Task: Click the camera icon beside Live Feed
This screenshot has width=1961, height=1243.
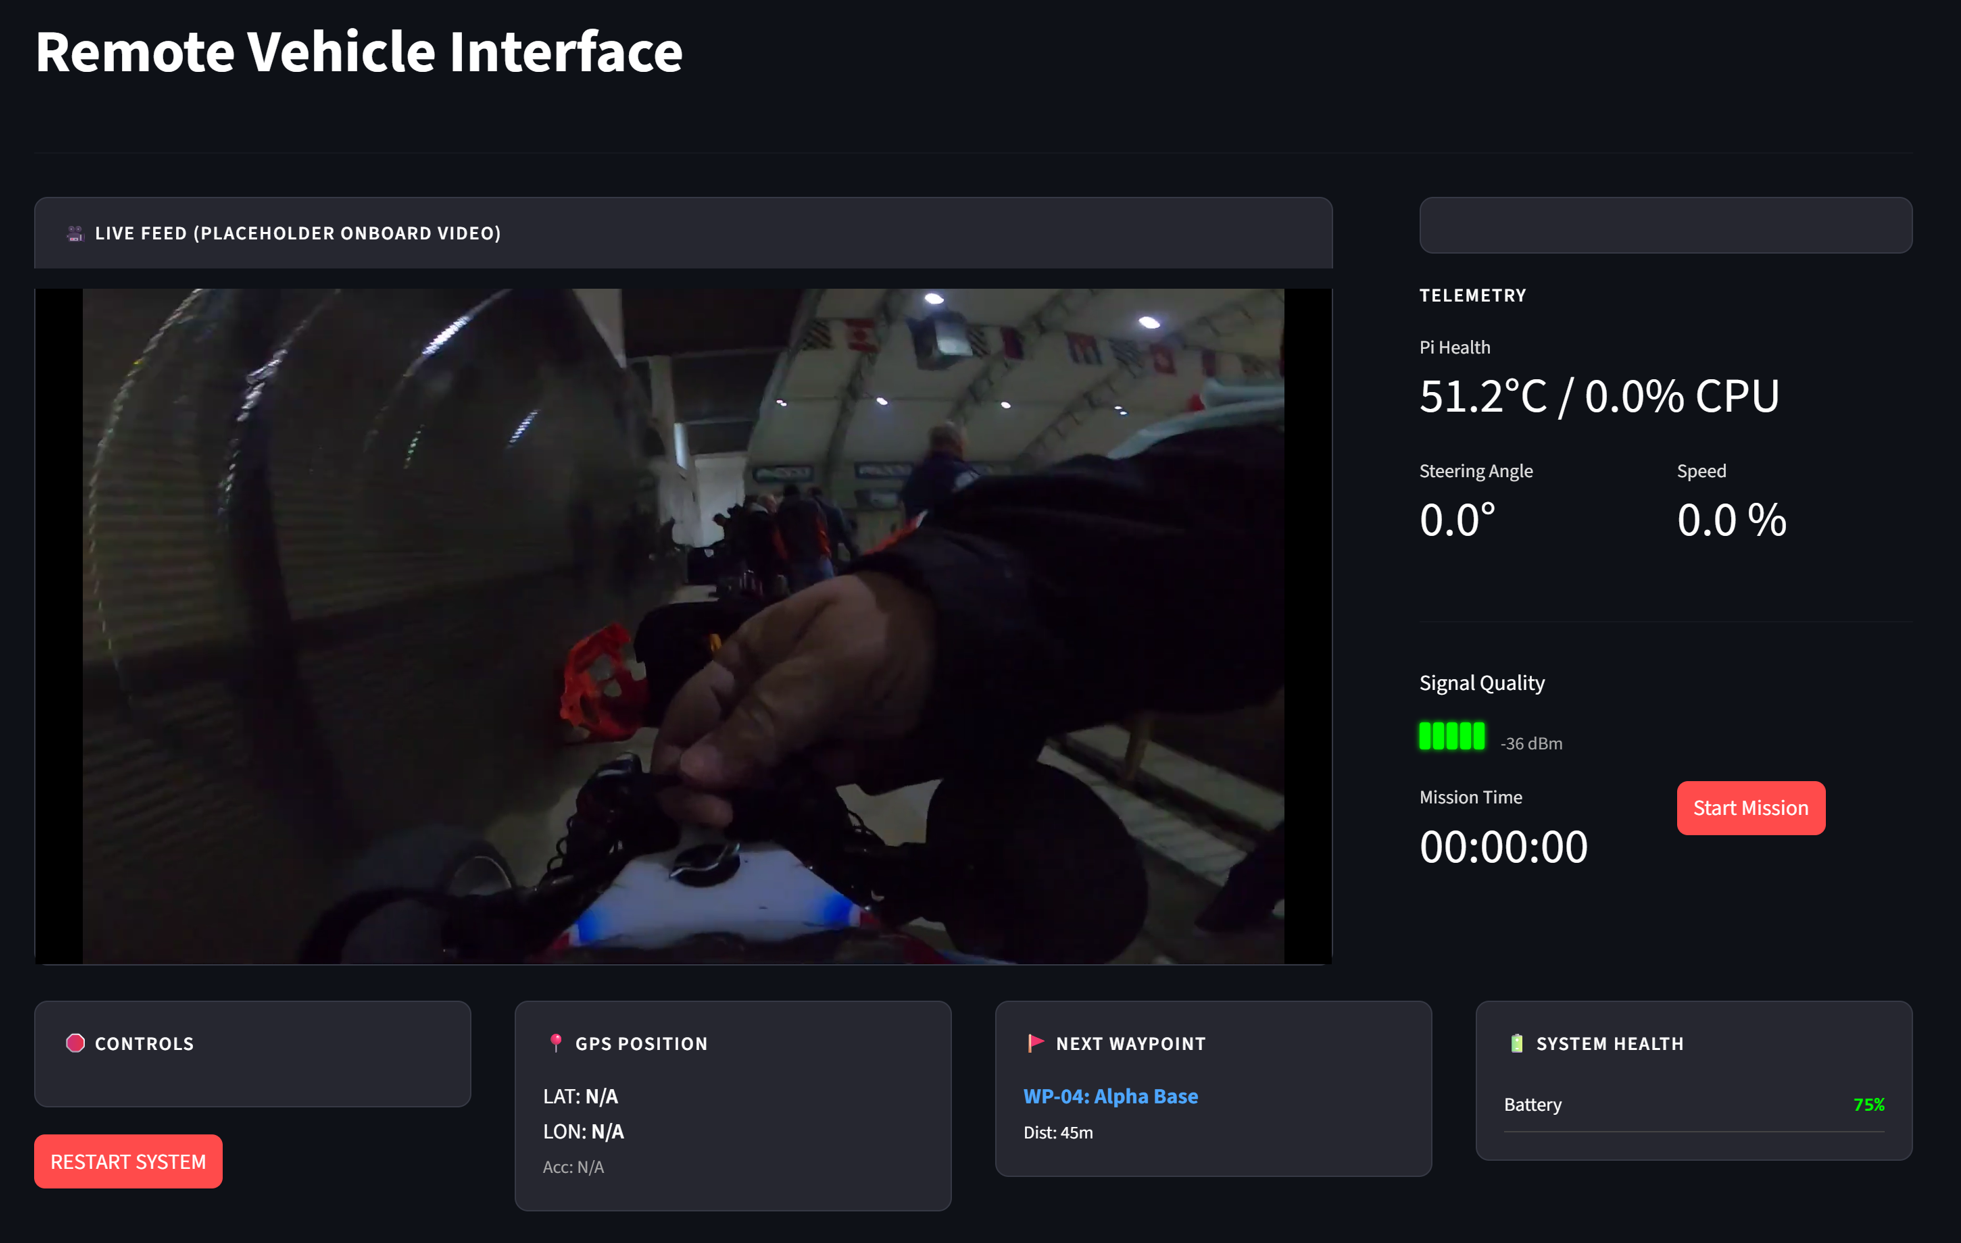Action: click(x=75, y=233)
